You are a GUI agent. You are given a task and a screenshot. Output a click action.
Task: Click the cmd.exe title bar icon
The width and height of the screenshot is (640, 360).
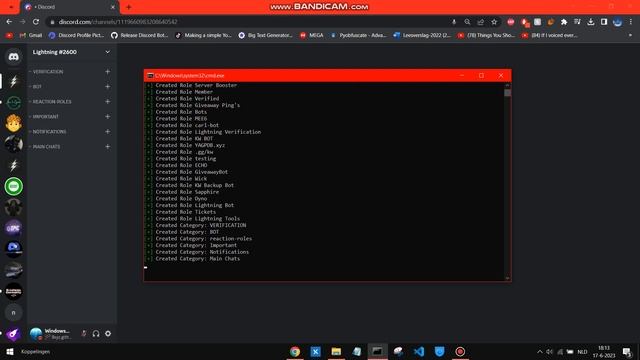150,76
